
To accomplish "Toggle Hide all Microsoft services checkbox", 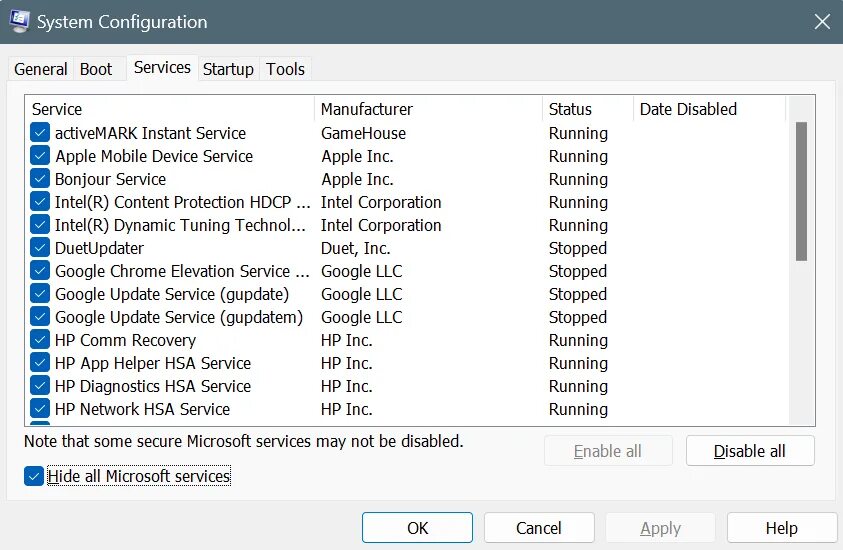I will tap(36, 476).
